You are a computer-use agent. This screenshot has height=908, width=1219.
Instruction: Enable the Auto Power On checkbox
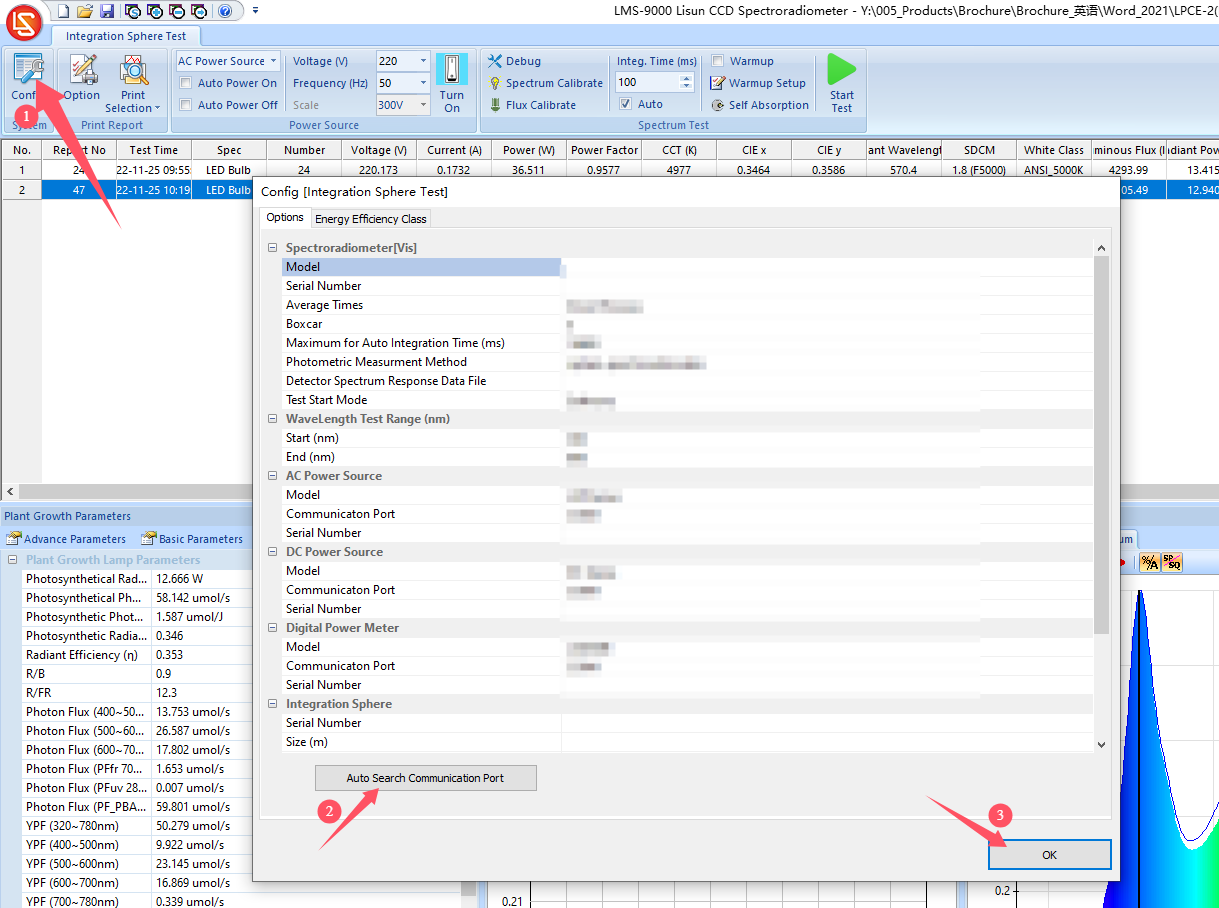(x=185, y=83)
